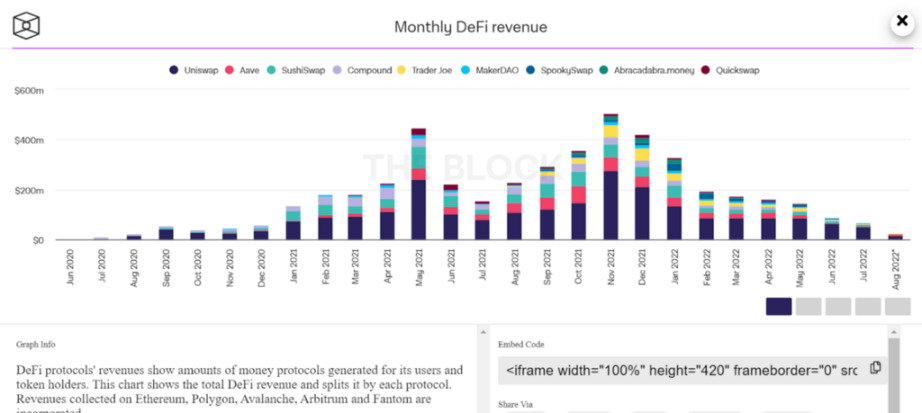922x413 pixels.
Task: Click the Jan 2022 stacked bar
Action: tap(674, 199)
